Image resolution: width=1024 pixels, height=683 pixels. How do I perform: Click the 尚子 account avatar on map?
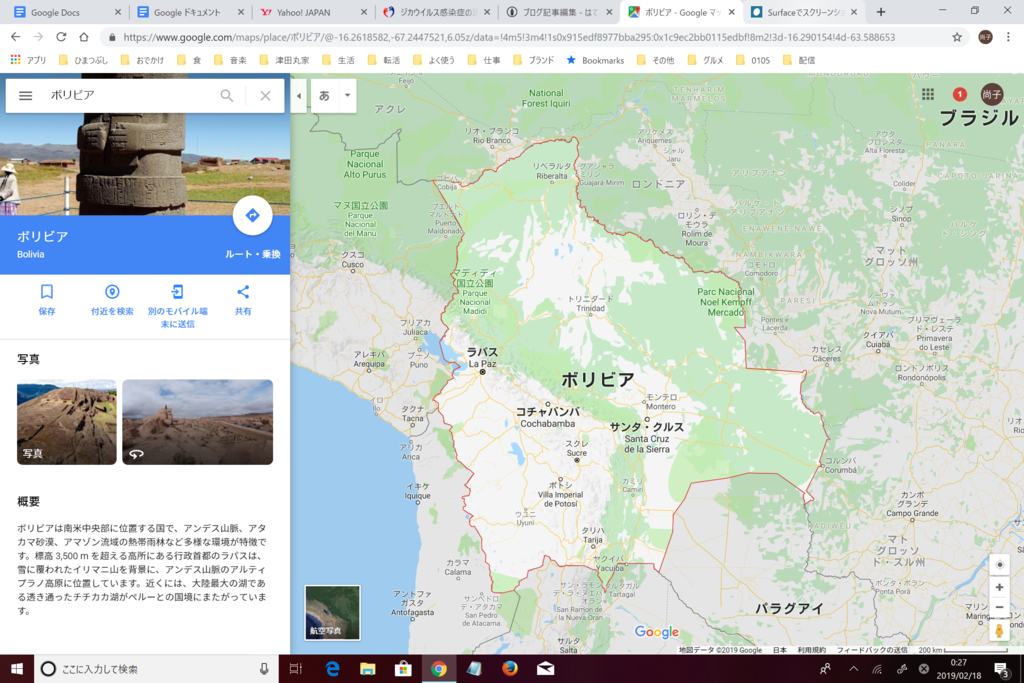click(x=992, y=94)
